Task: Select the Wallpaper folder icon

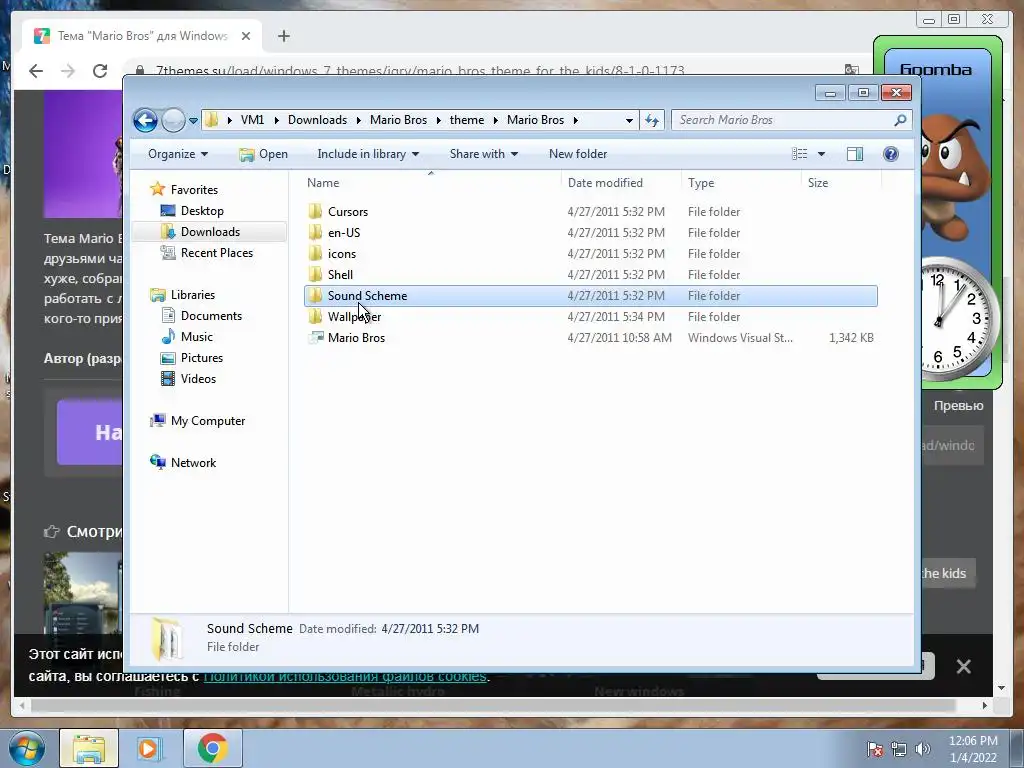Action: pos(315,316)
